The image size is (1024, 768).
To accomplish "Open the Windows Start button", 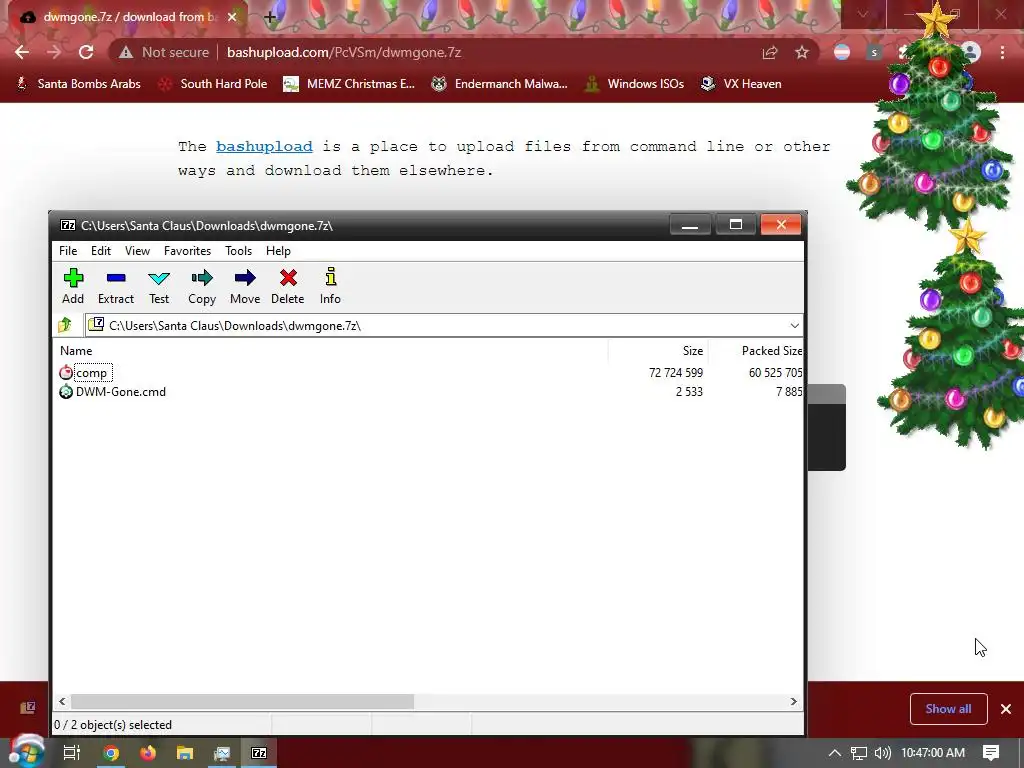I will [26, 752].
